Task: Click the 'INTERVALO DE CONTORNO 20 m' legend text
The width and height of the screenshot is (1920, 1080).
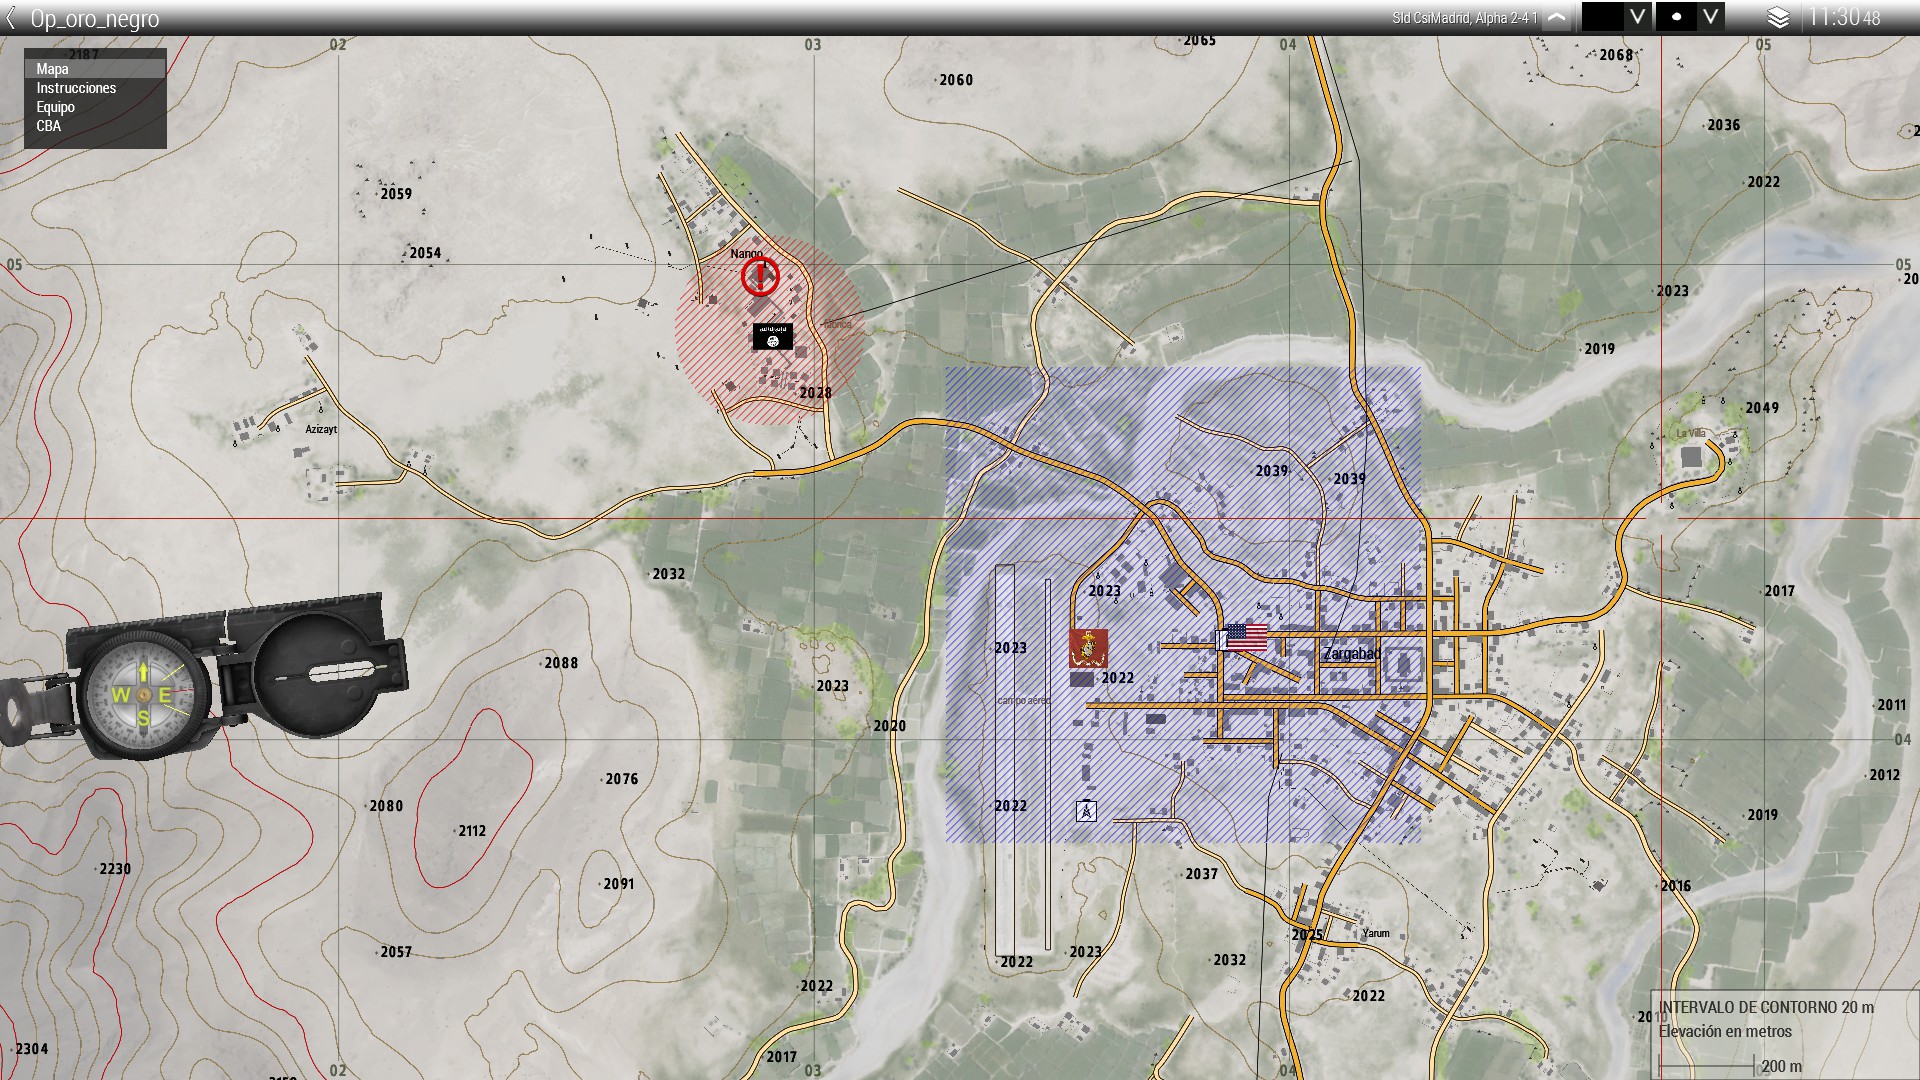Action: [x=1766, y=1007]
